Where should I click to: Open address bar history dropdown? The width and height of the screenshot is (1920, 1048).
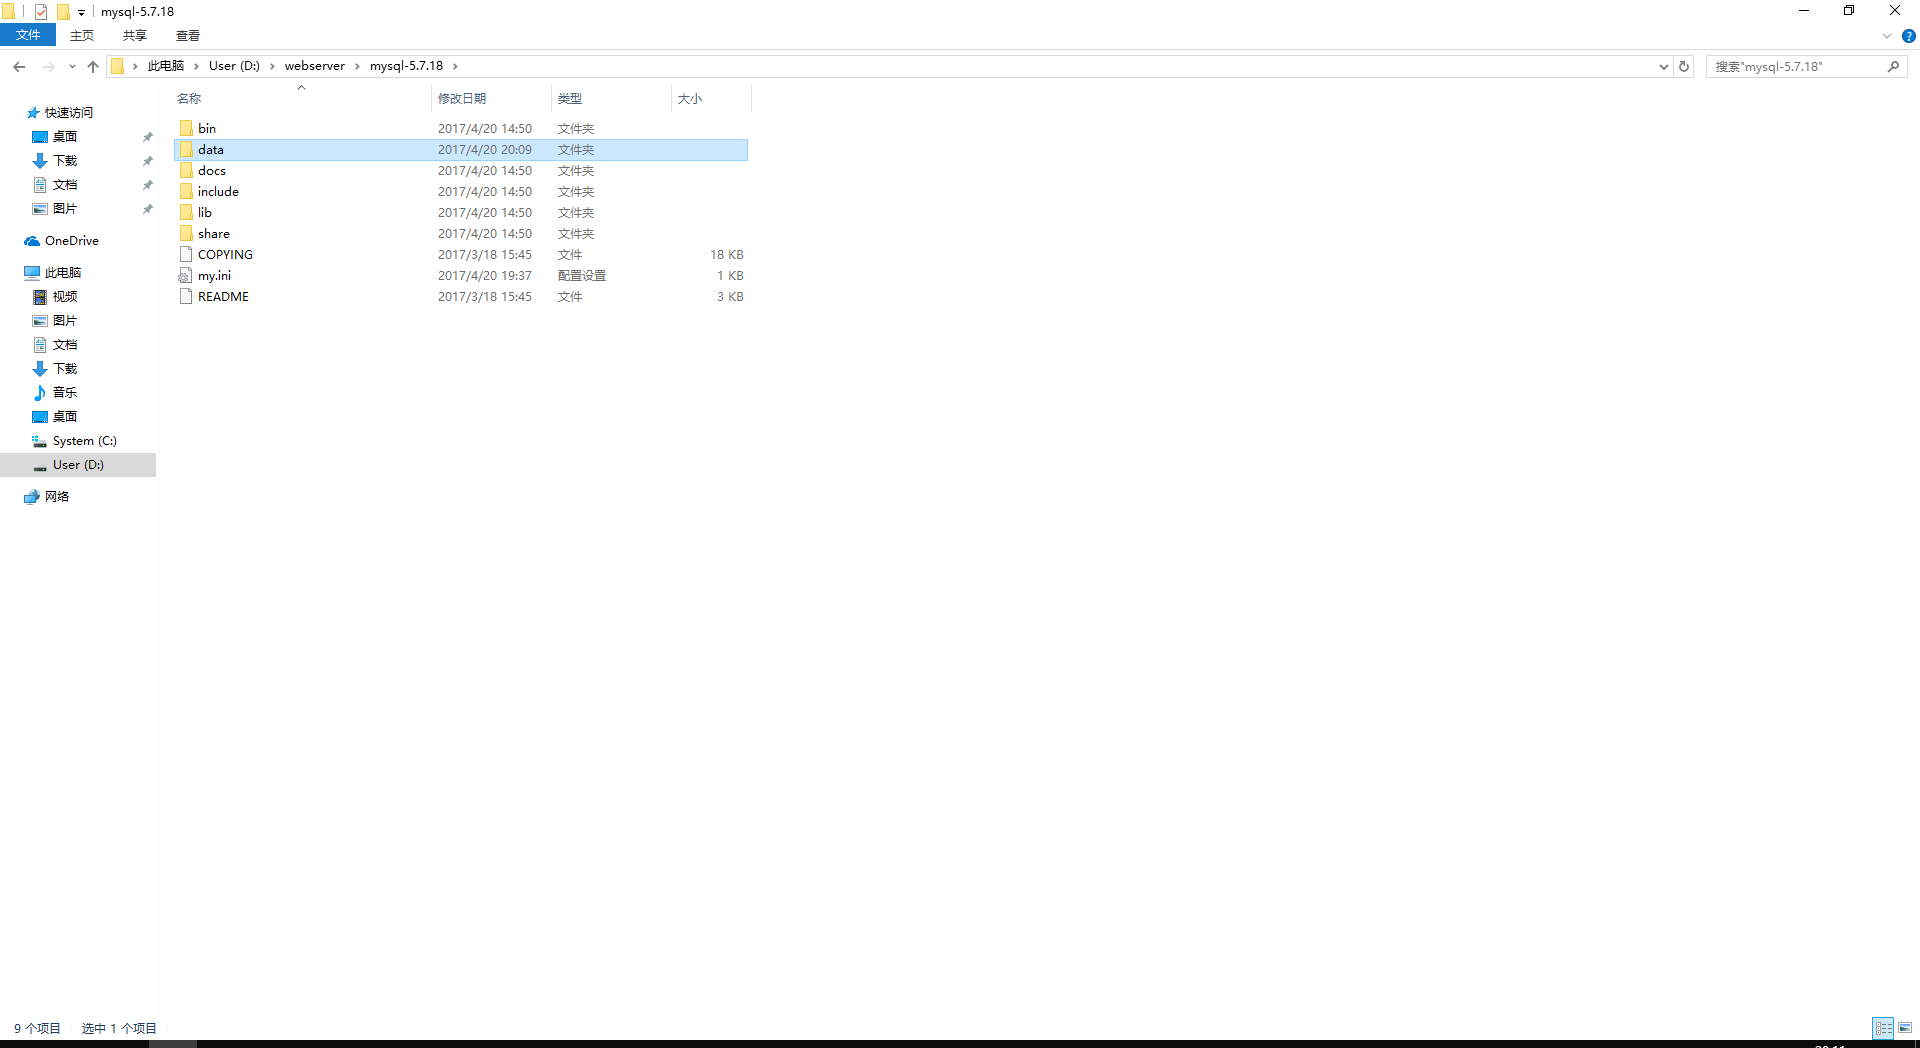[1663, 66]
